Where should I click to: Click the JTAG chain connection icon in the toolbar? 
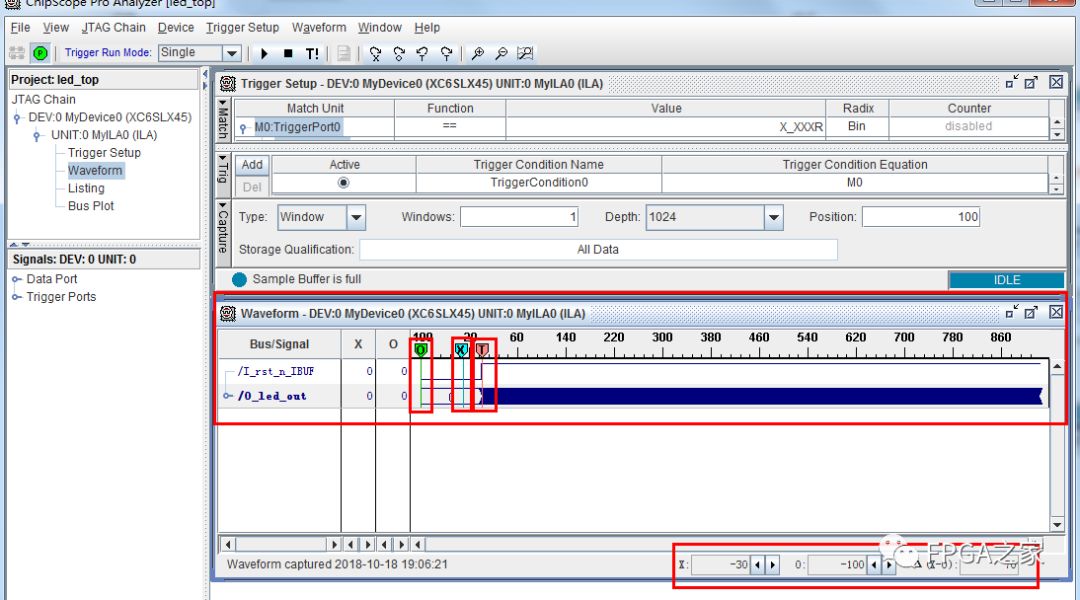(17, 53)
